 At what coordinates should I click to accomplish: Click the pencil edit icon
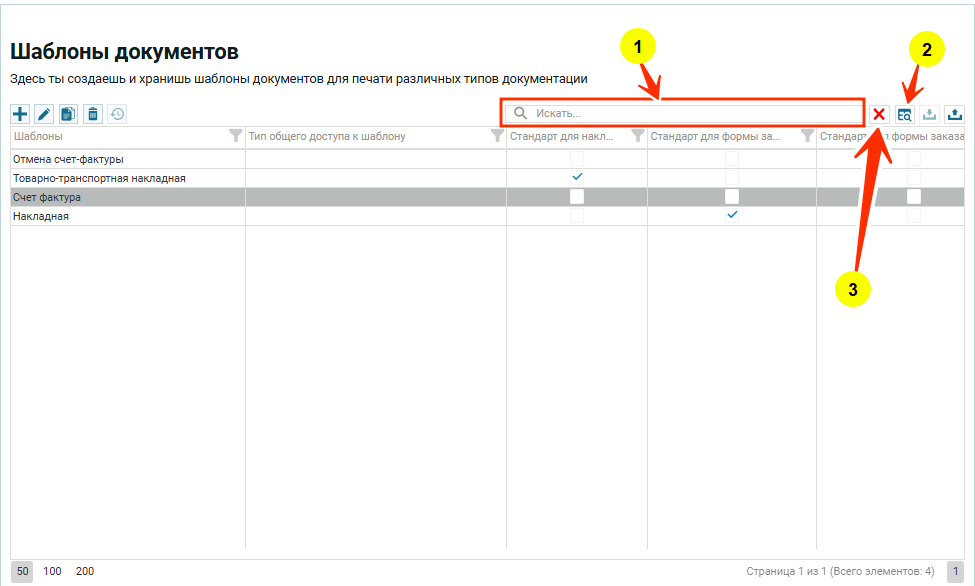44,114
